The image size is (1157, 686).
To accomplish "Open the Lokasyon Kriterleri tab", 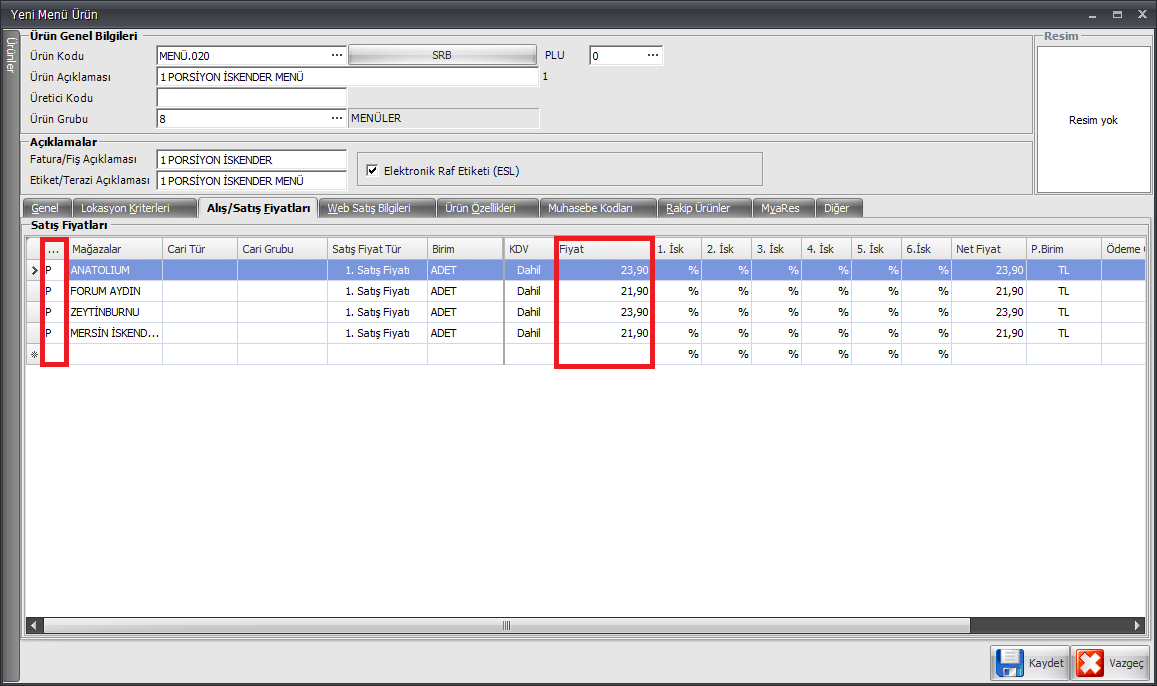I will [x=125, y=208].
